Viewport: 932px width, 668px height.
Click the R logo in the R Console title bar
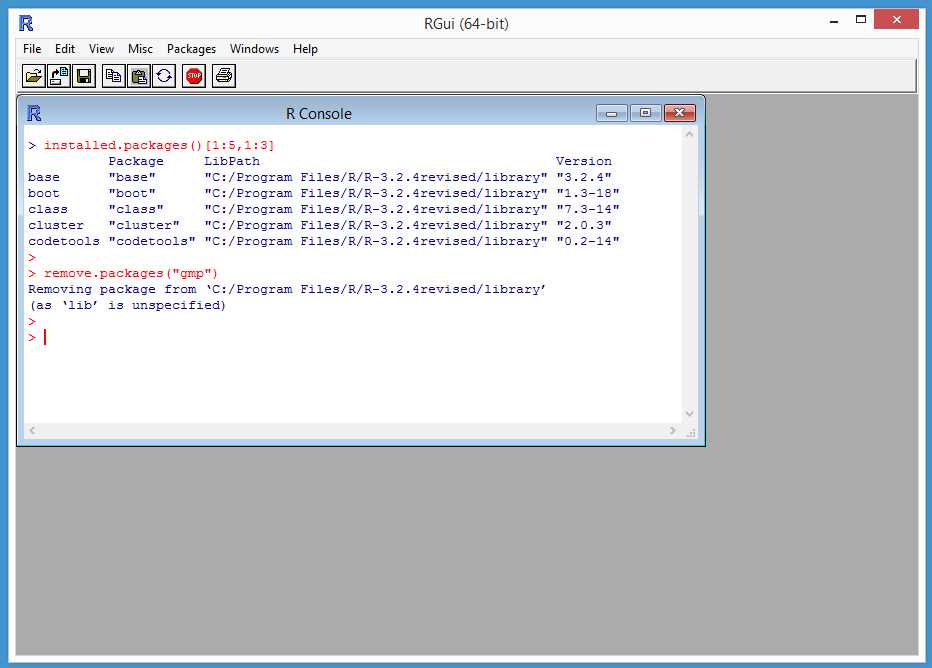[34, 113]
